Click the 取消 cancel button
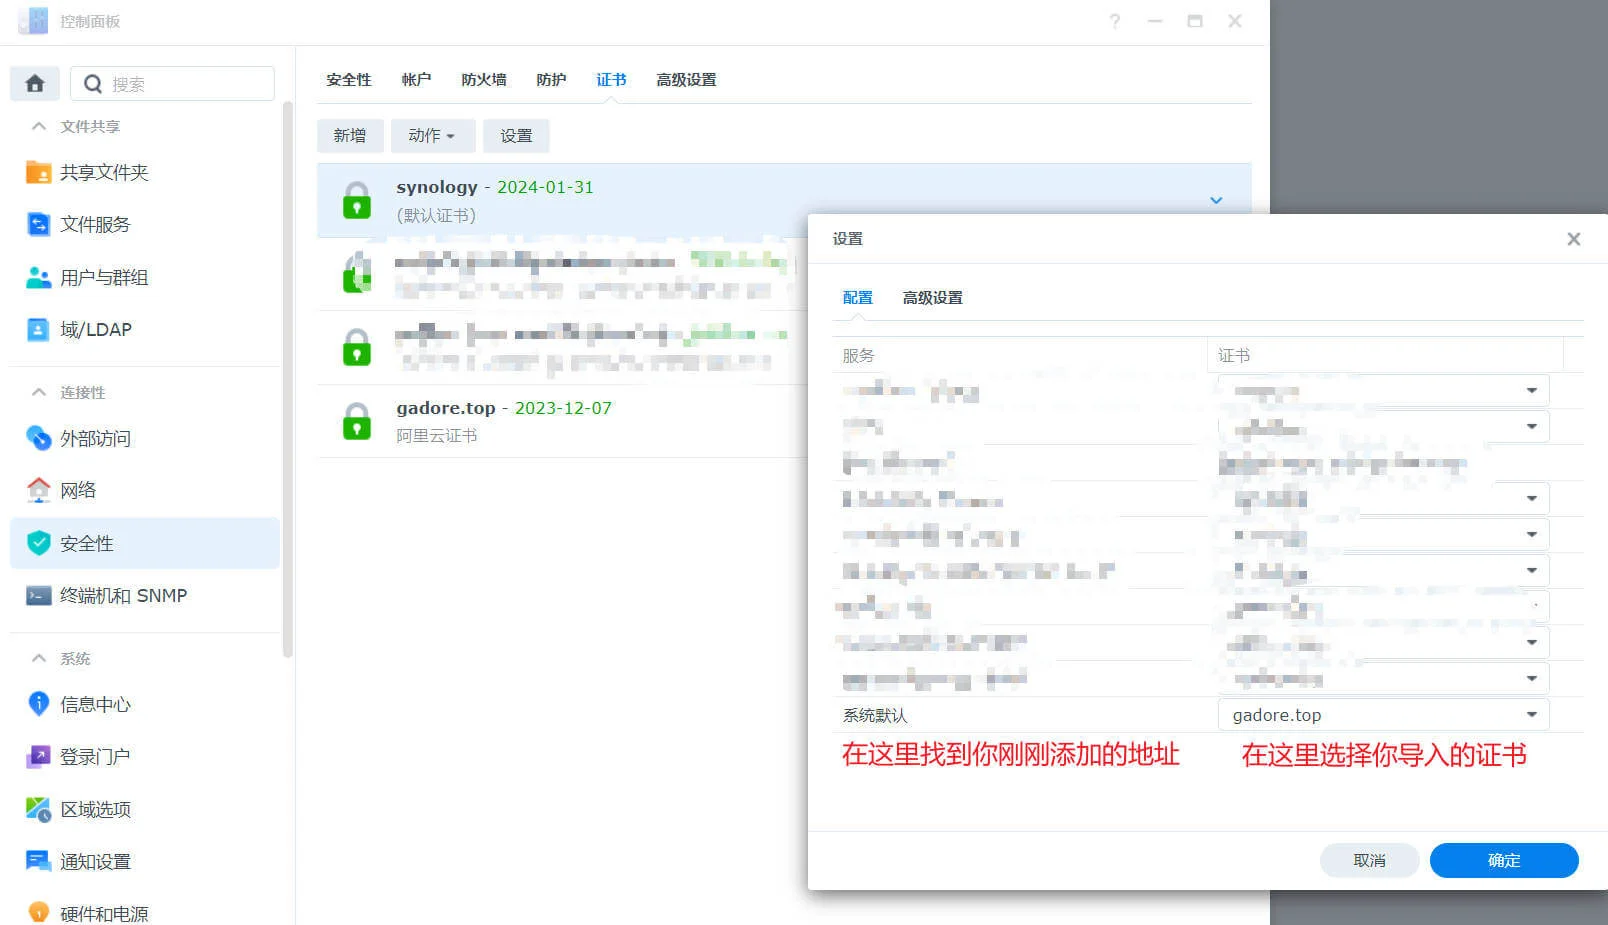1608x925 pixels. pyautogui.click(x=1369, y=861)
